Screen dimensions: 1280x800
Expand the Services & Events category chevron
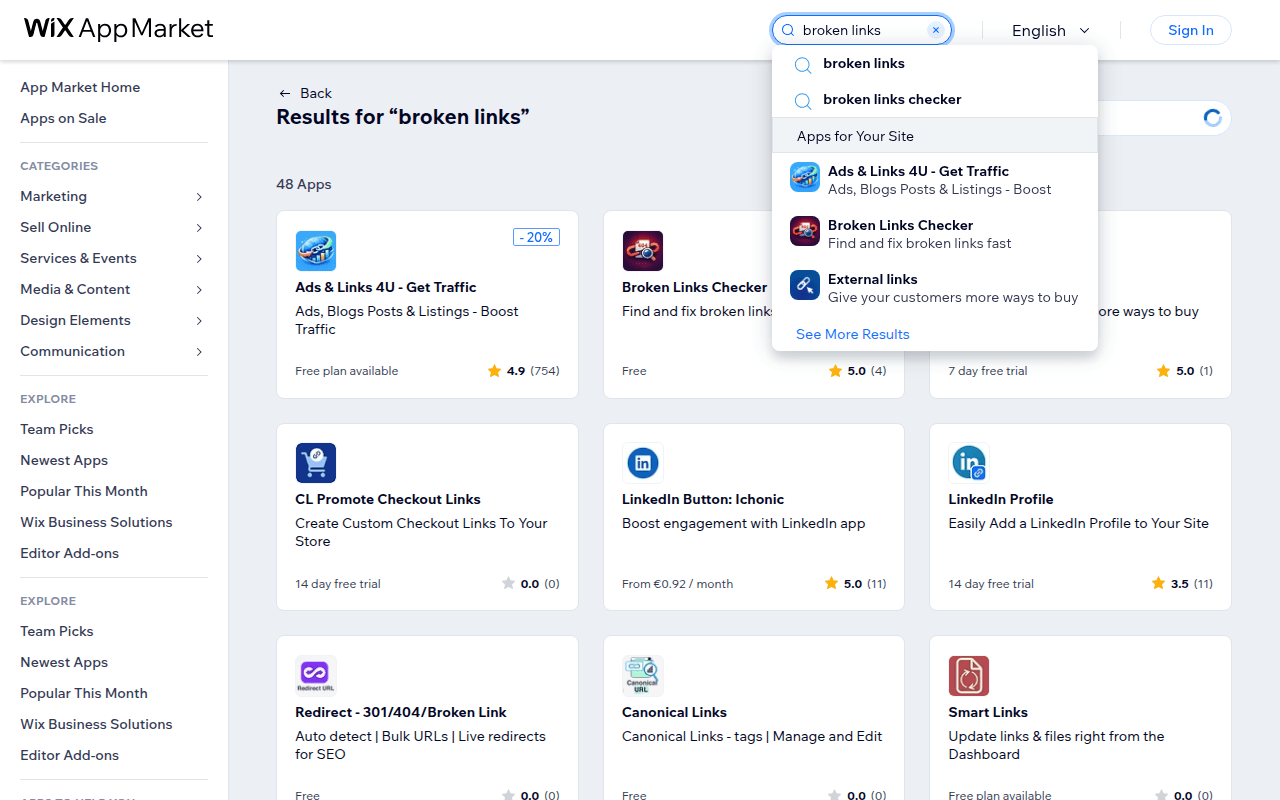pyautogui.click(x=199, y=259)
